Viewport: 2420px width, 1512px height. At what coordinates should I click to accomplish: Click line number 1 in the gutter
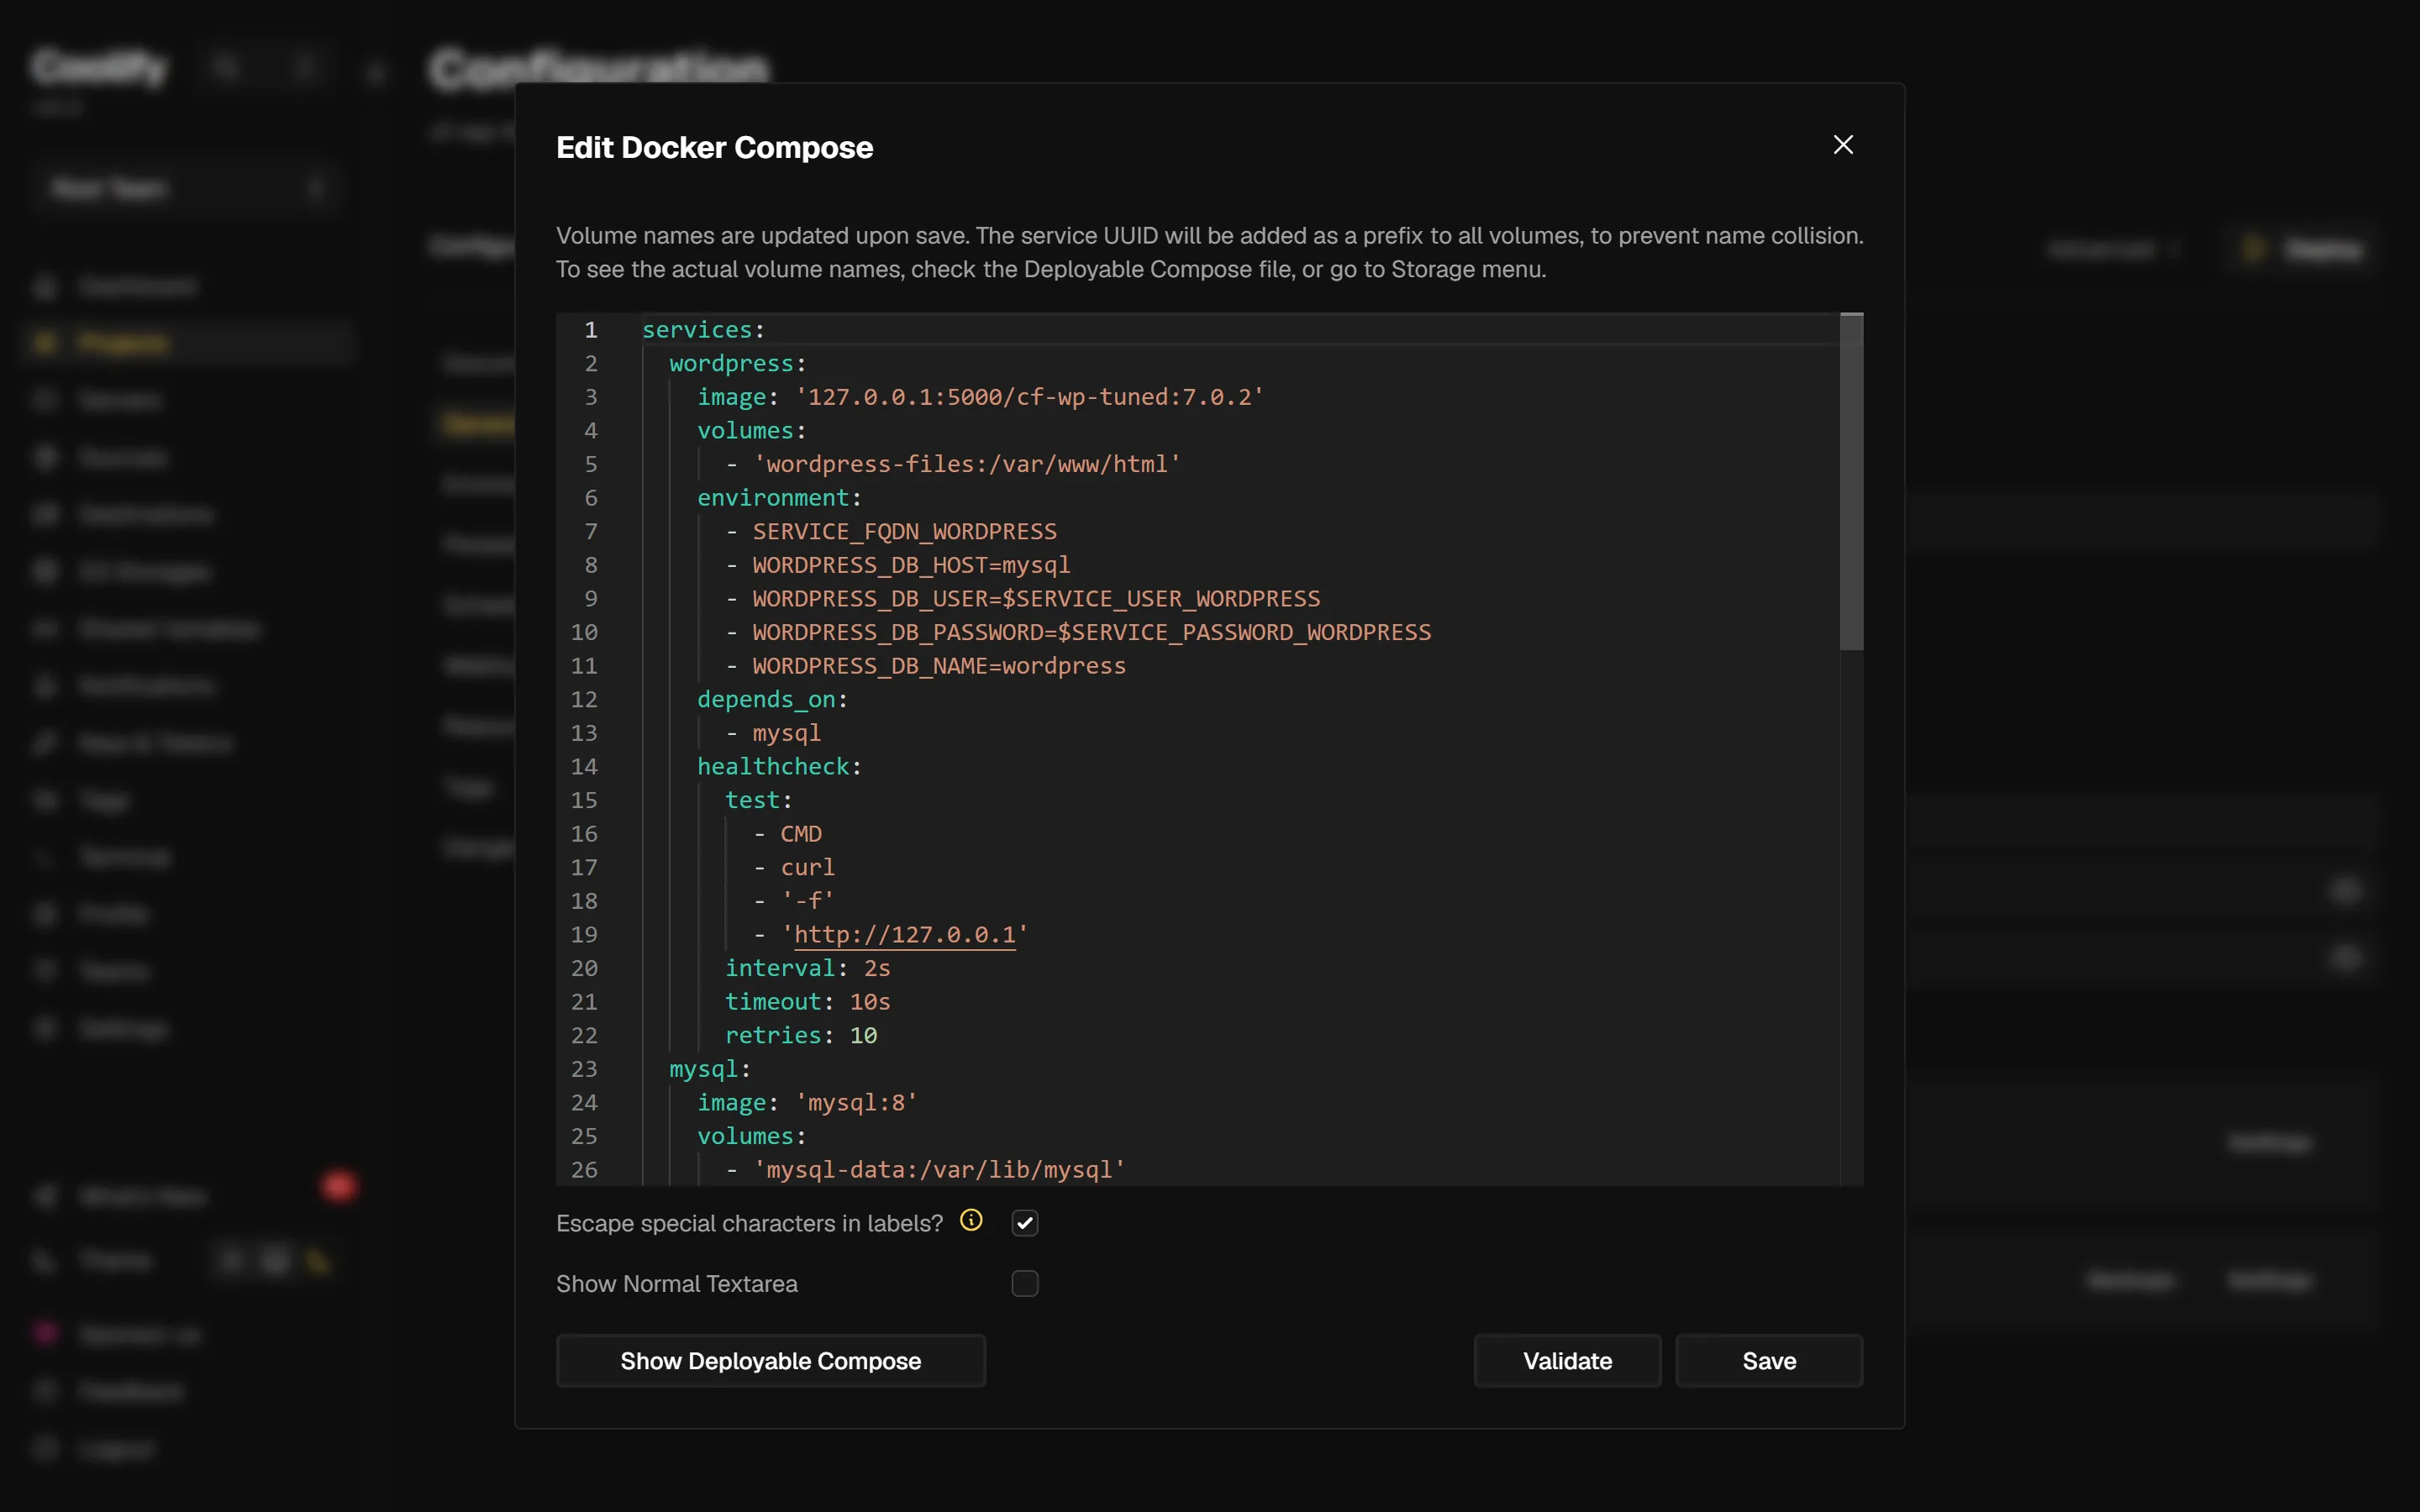[x=591, y=330]
